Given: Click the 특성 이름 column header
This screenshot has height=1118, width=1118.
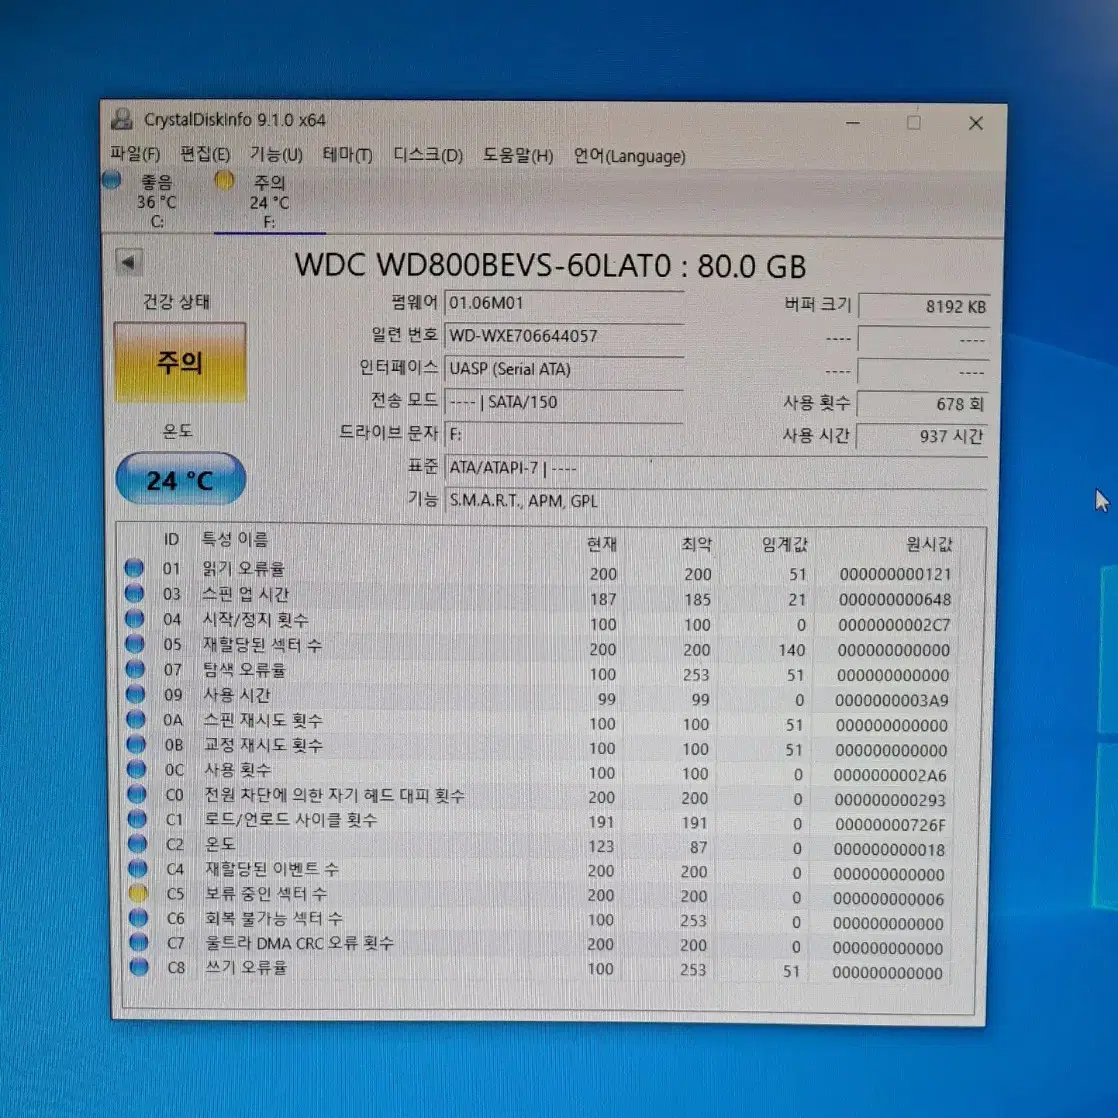Looking at the screenshot, I should (x=235, y=539).
